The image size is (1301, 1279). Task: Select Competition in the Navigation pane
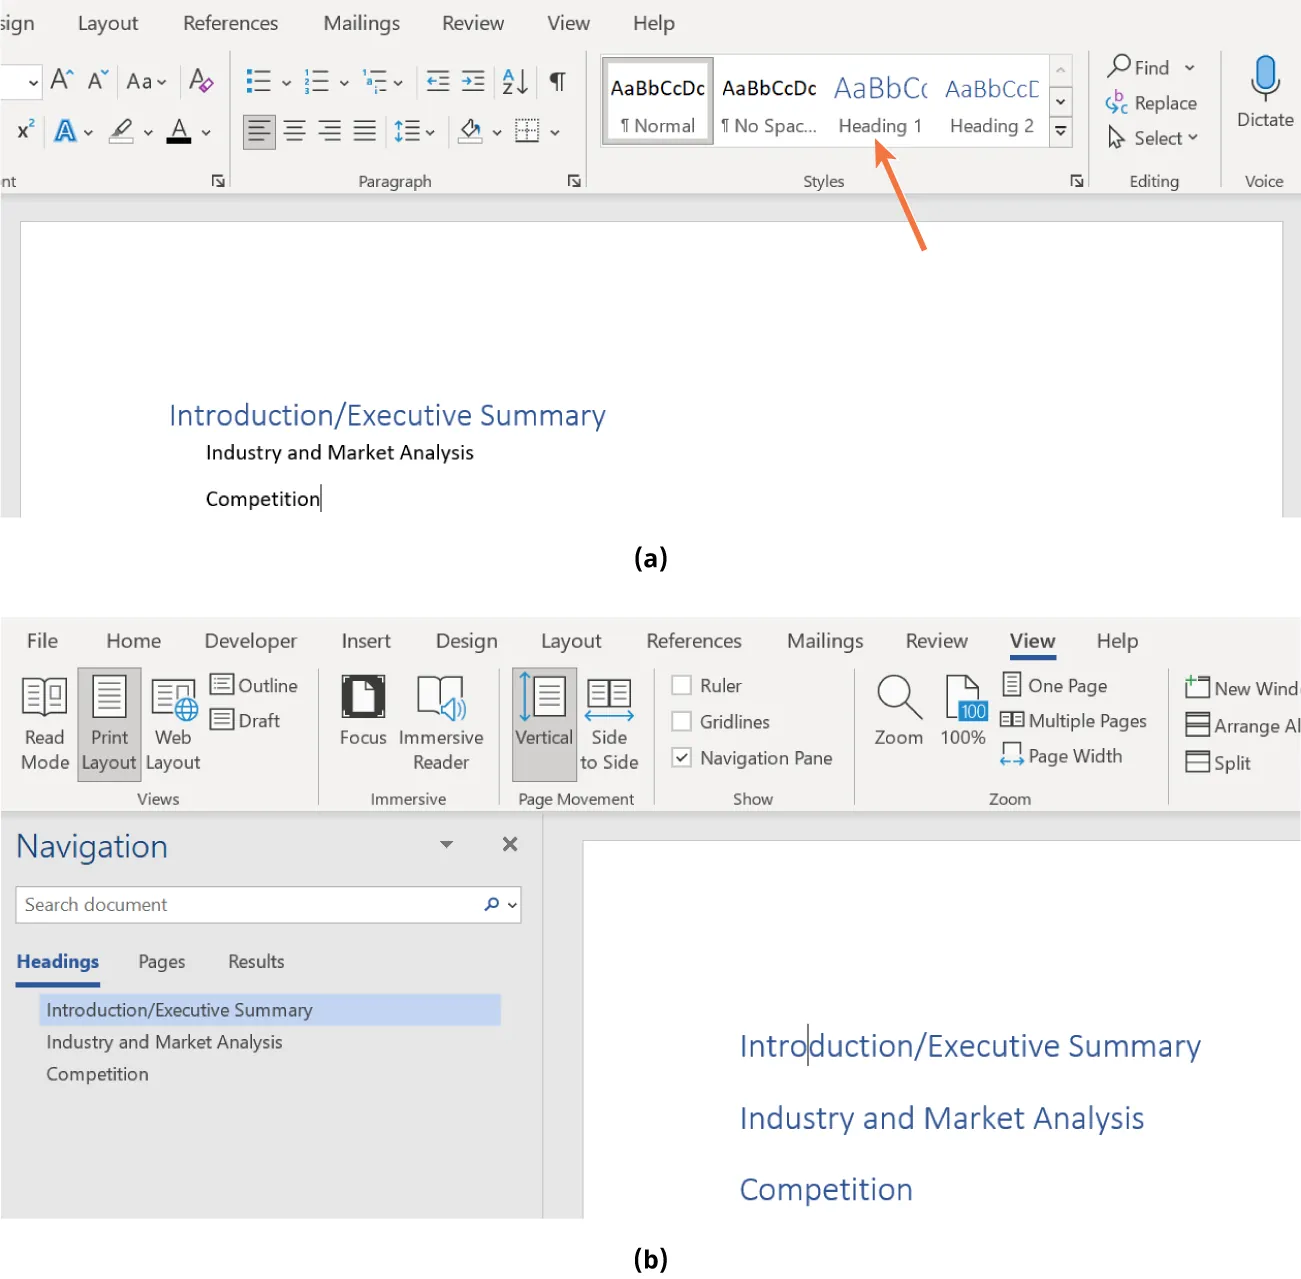[x=97, y=1073]
